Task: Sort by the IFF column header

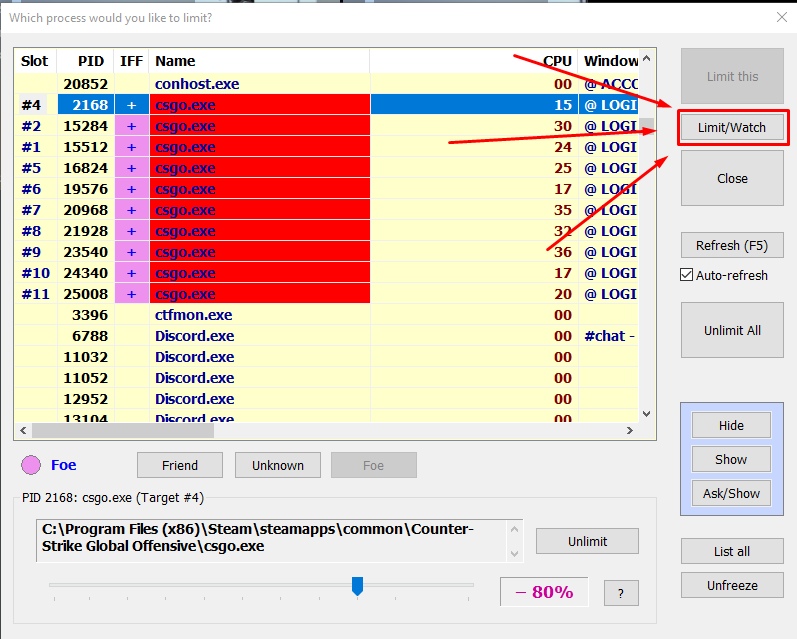Action: pyautogui.click(x=131, y=61)
